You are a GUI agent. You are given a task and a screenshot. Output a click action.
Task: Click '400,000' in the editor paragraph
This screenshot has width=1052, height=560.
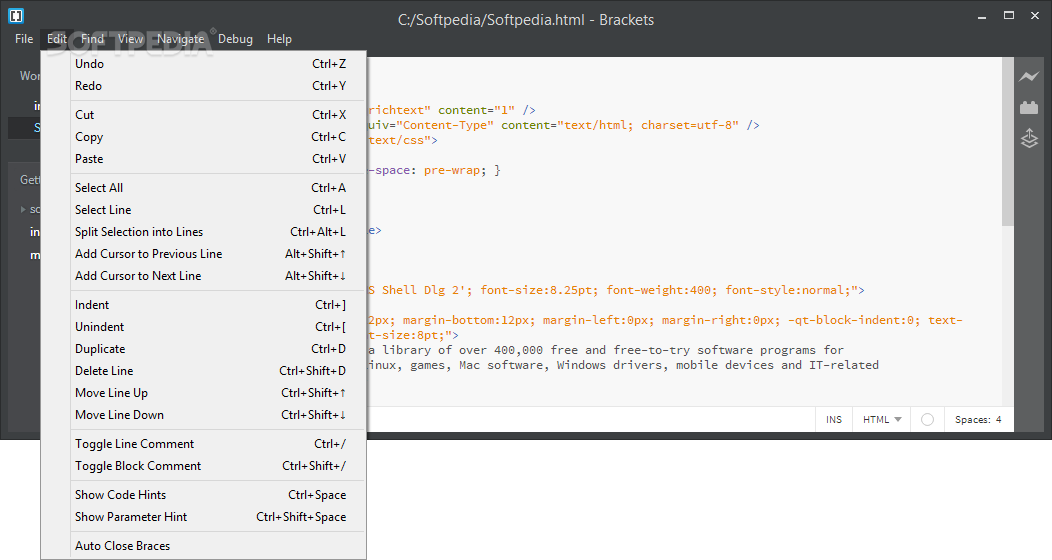pyautogui.click(x=518, y=350)
